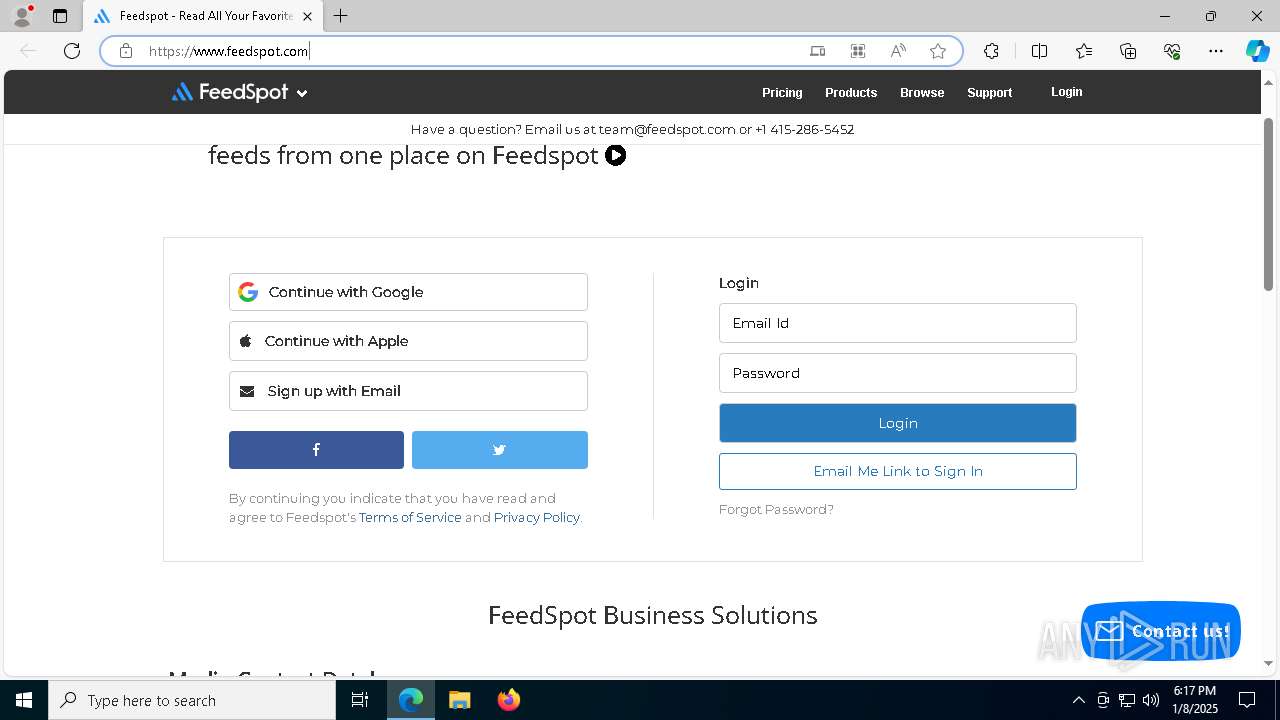This screenshot has height=720, width=1280.
Task: Open browser Extensions icon
Action: (991, 51)
